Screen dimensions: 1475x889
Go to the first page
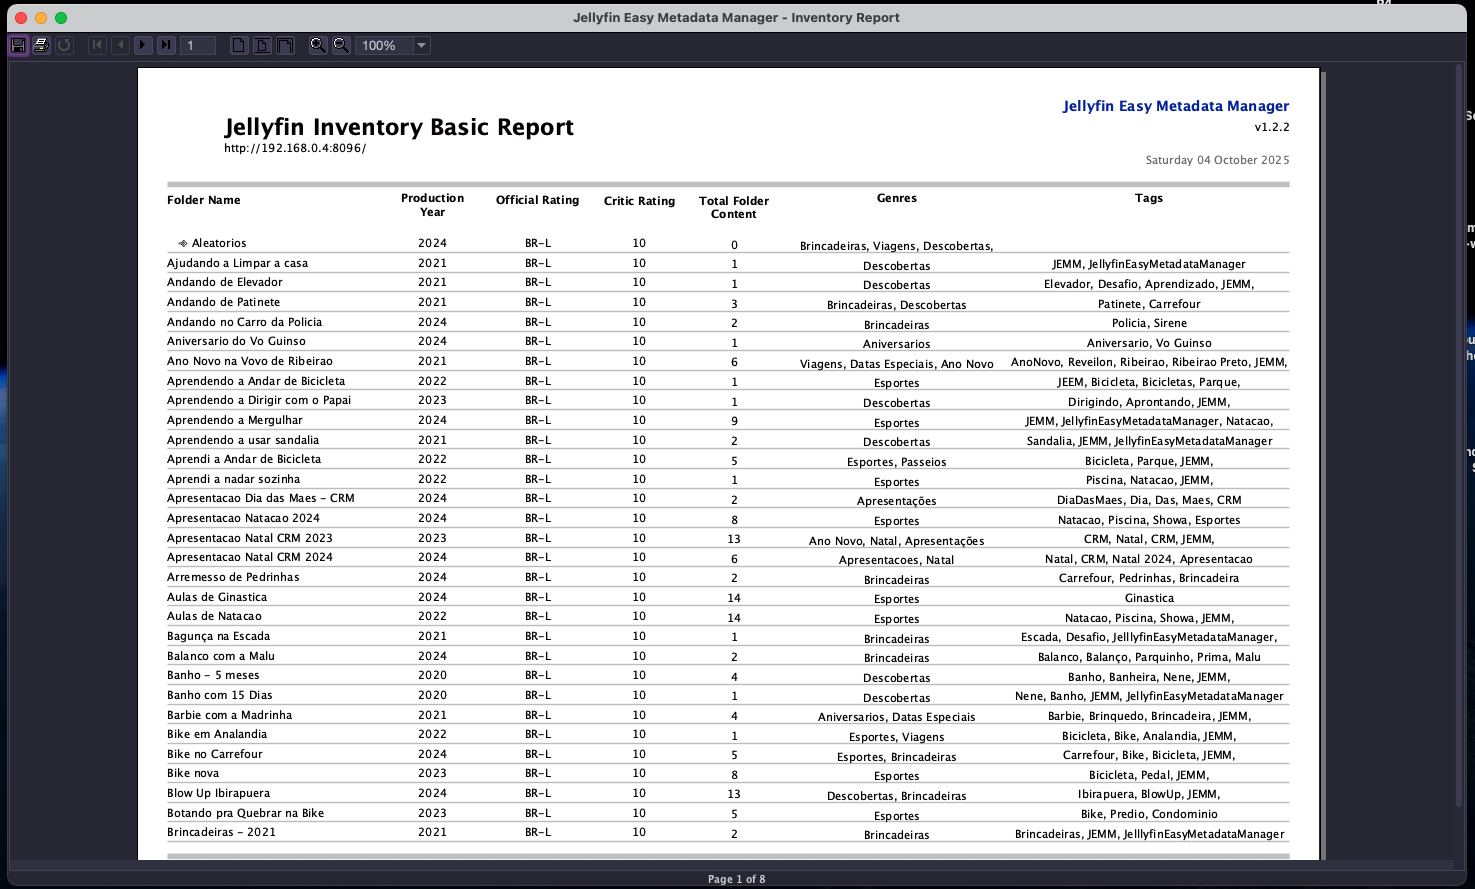(97, 45)
